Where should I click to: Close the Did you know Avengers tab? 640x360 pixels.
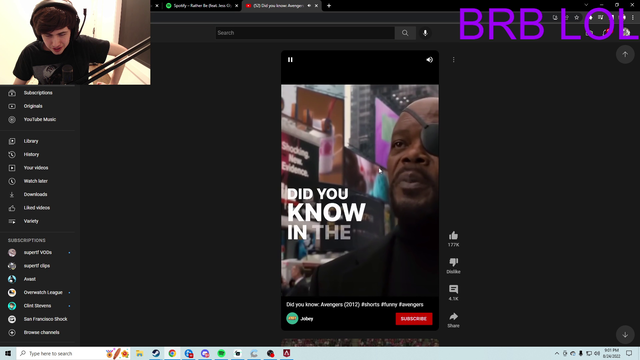[x=316, y=6]
